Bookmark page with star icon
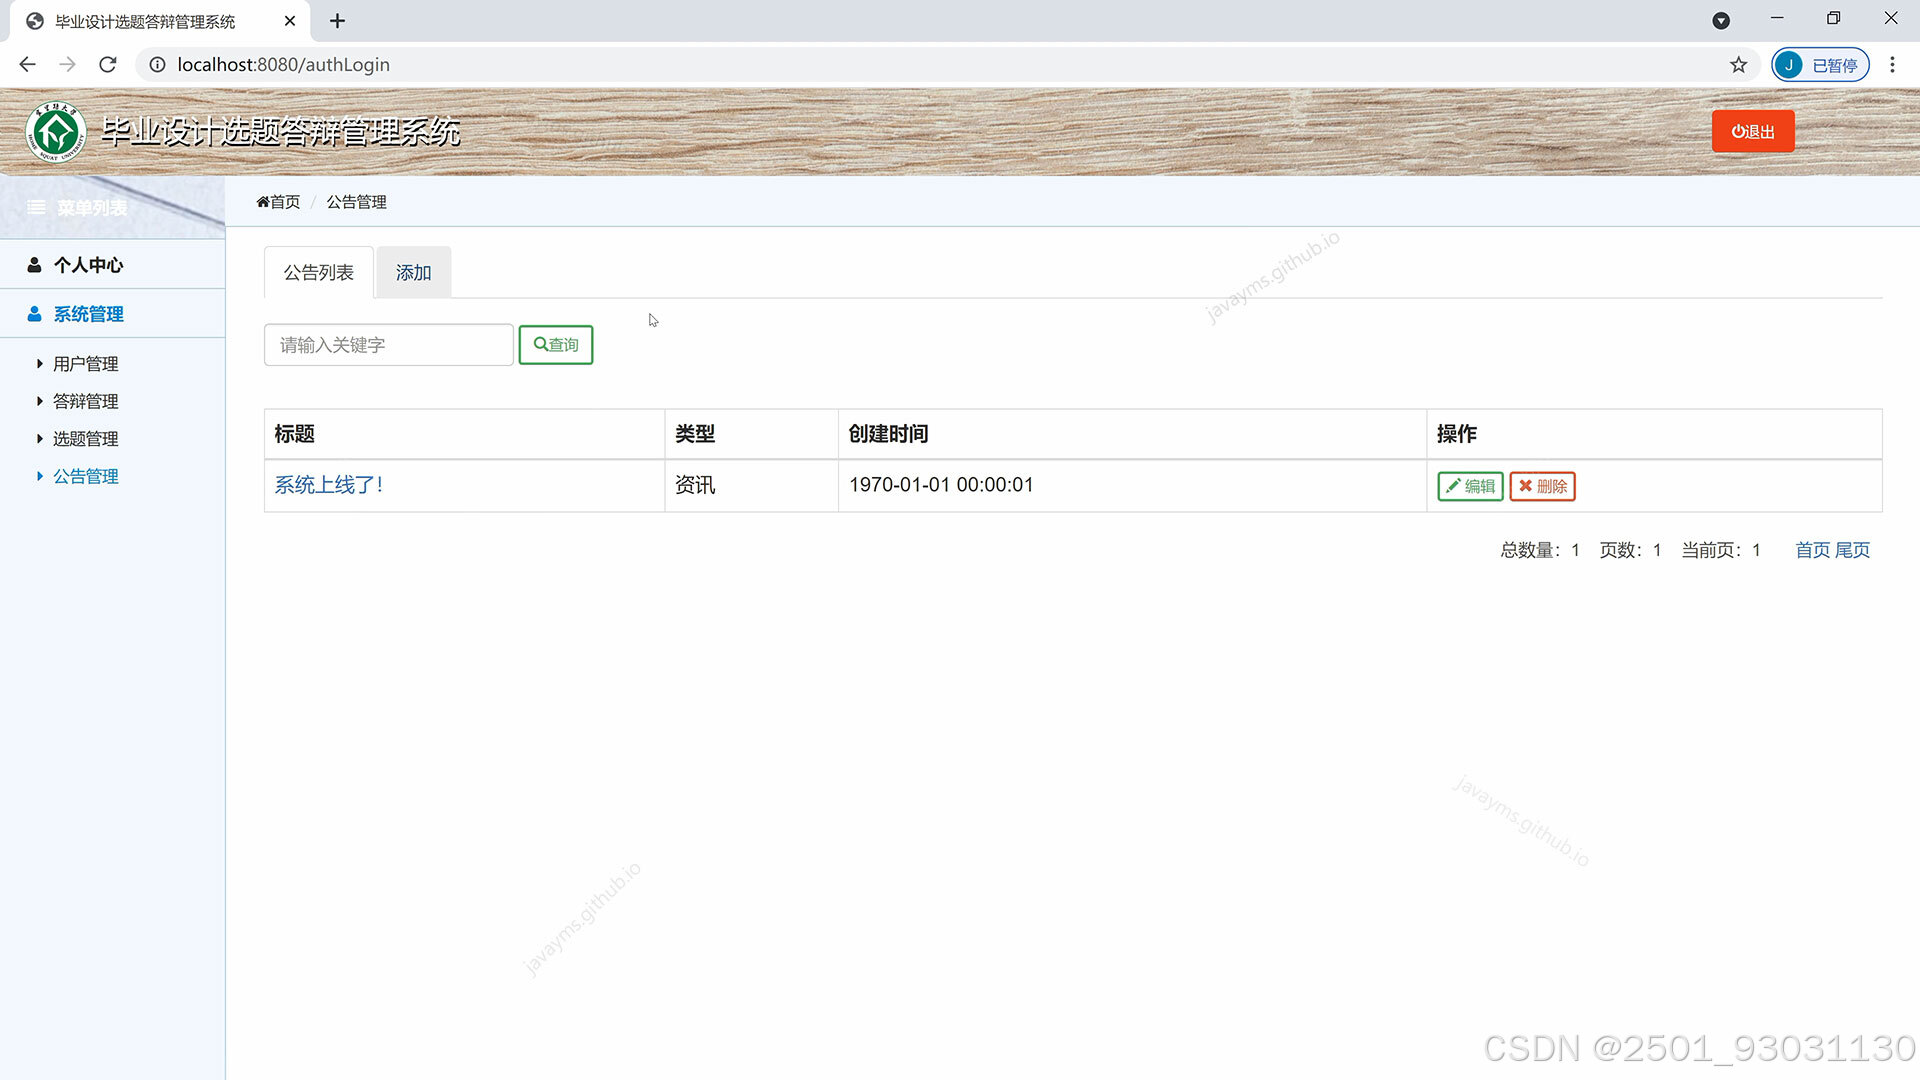Screen dimensions: 1920x1080 (1739, 65)
